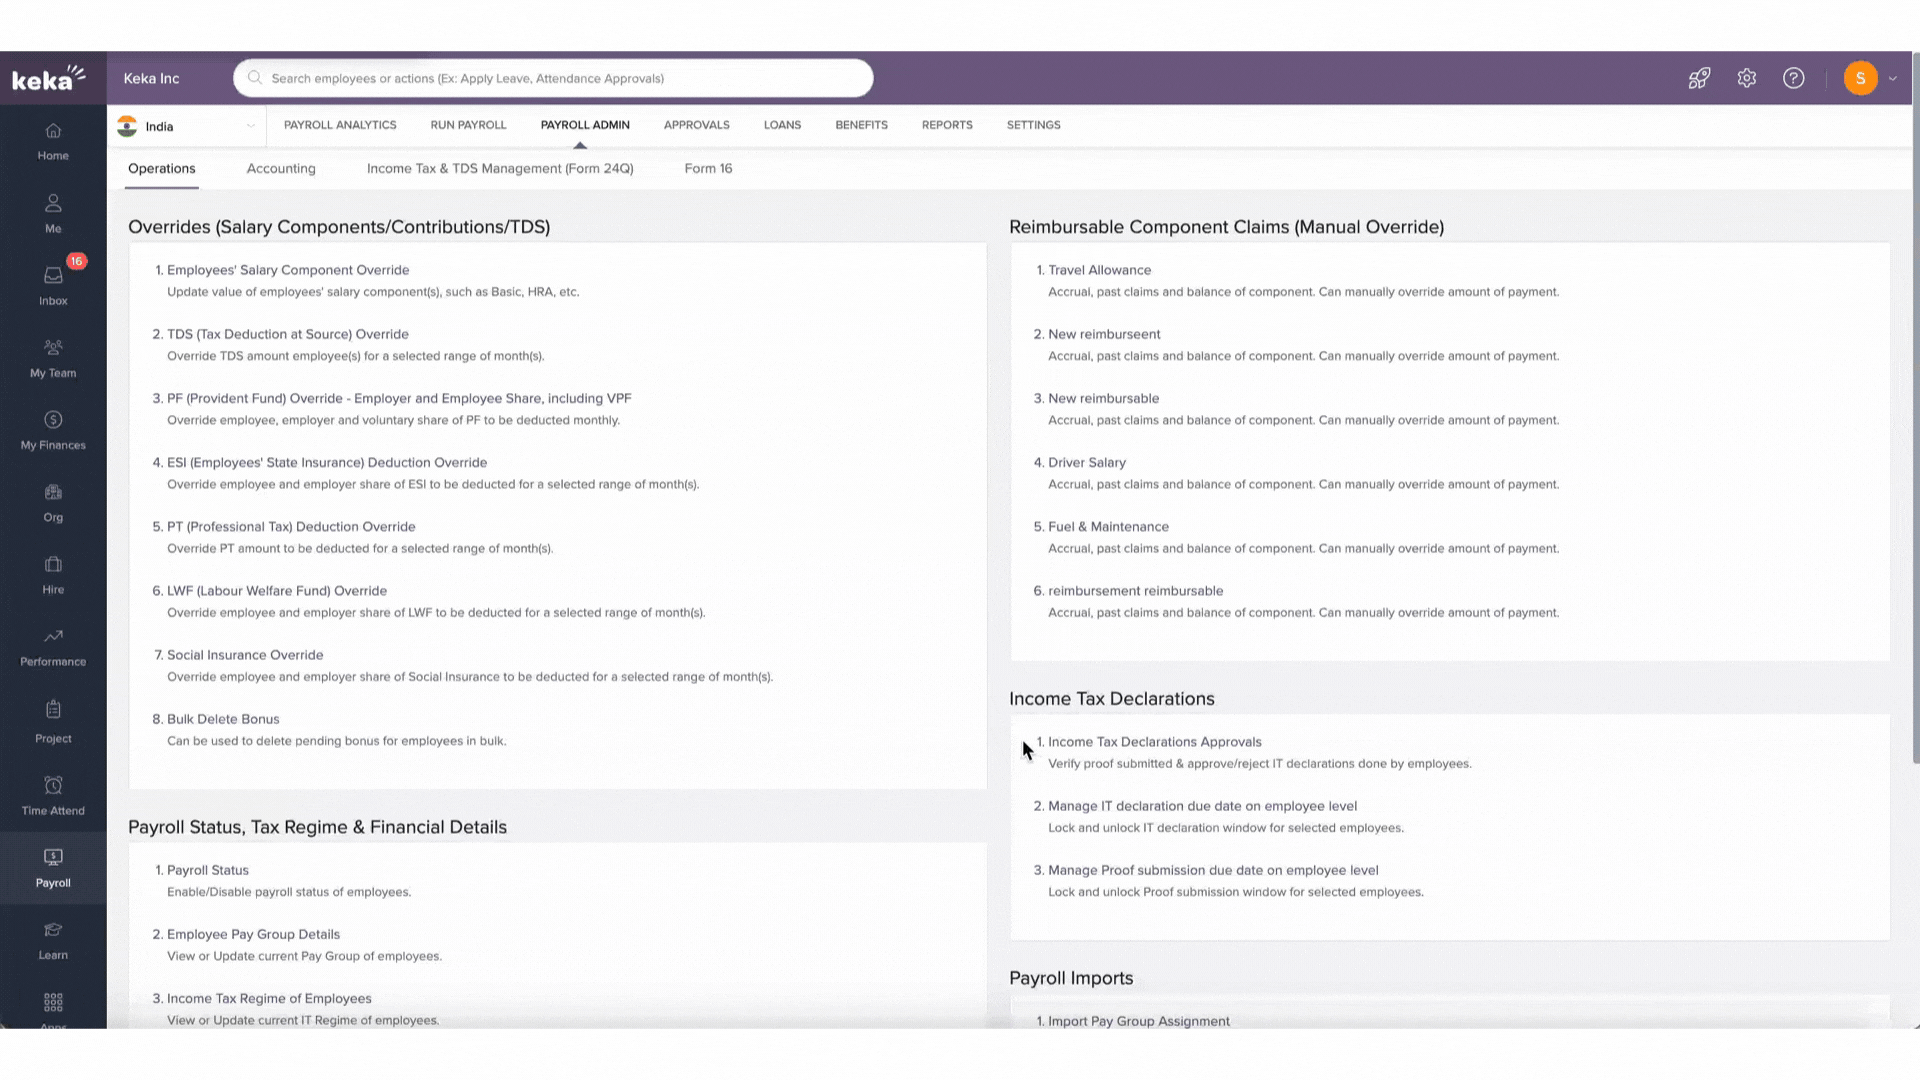Click the rocket quick-start icon
Image resolution: width=1920 pixels, height=1080 pixels.
[x=1699, y=78]
